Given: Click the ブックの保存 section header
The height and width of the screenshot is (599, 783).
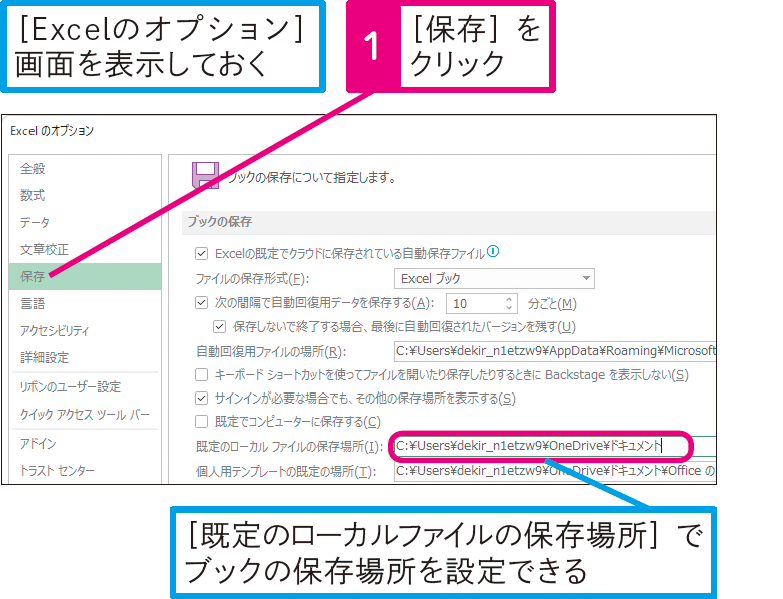Looking at the screenshot, I should [x=220, y=222].
